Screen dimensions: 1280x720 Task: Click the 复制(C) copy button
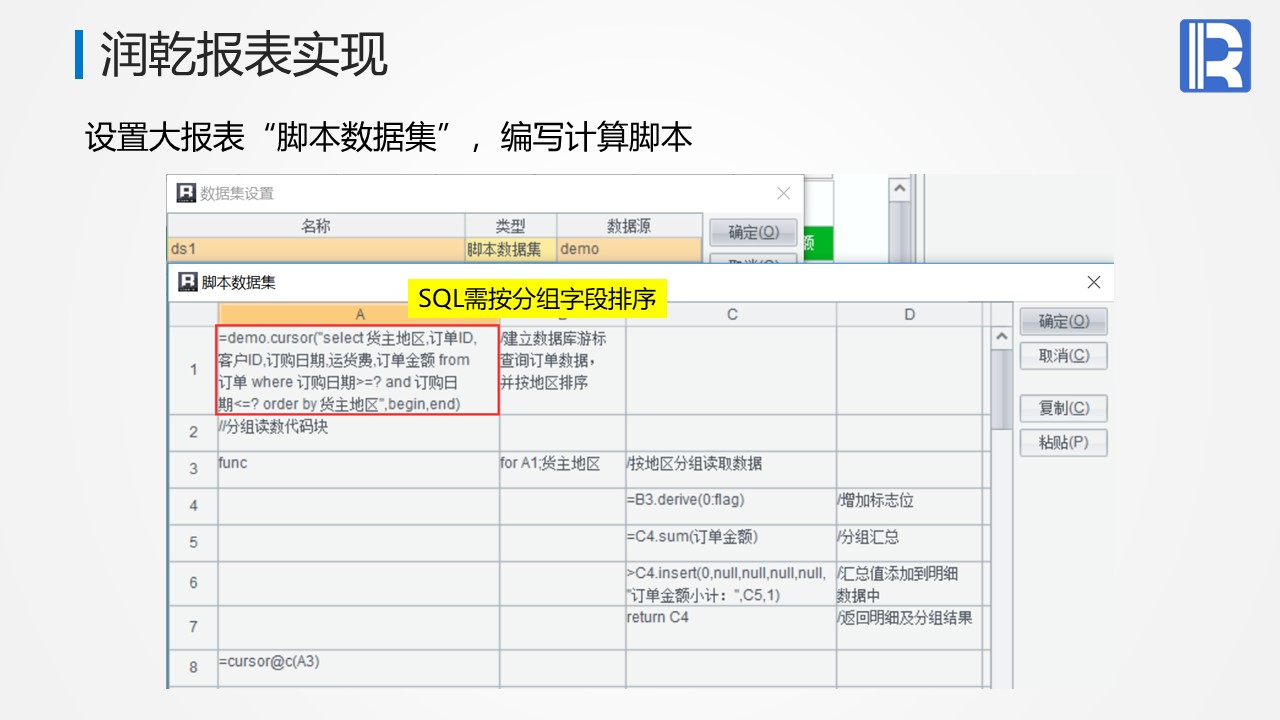pos(1063,408)
